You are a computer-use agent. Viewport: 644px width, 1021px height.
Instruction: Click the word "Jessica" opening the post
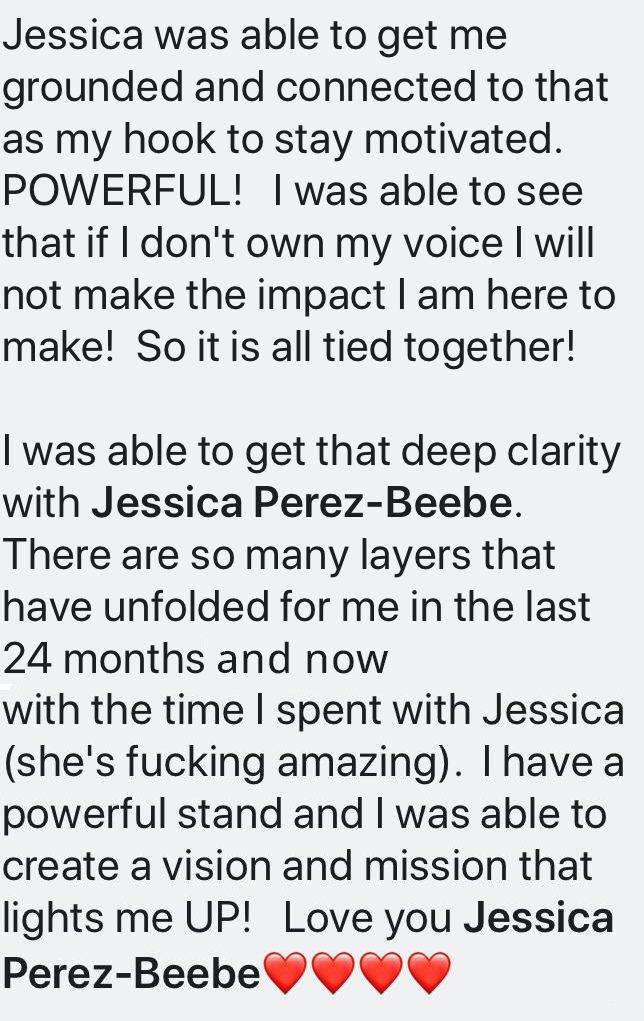coord(73,36)
